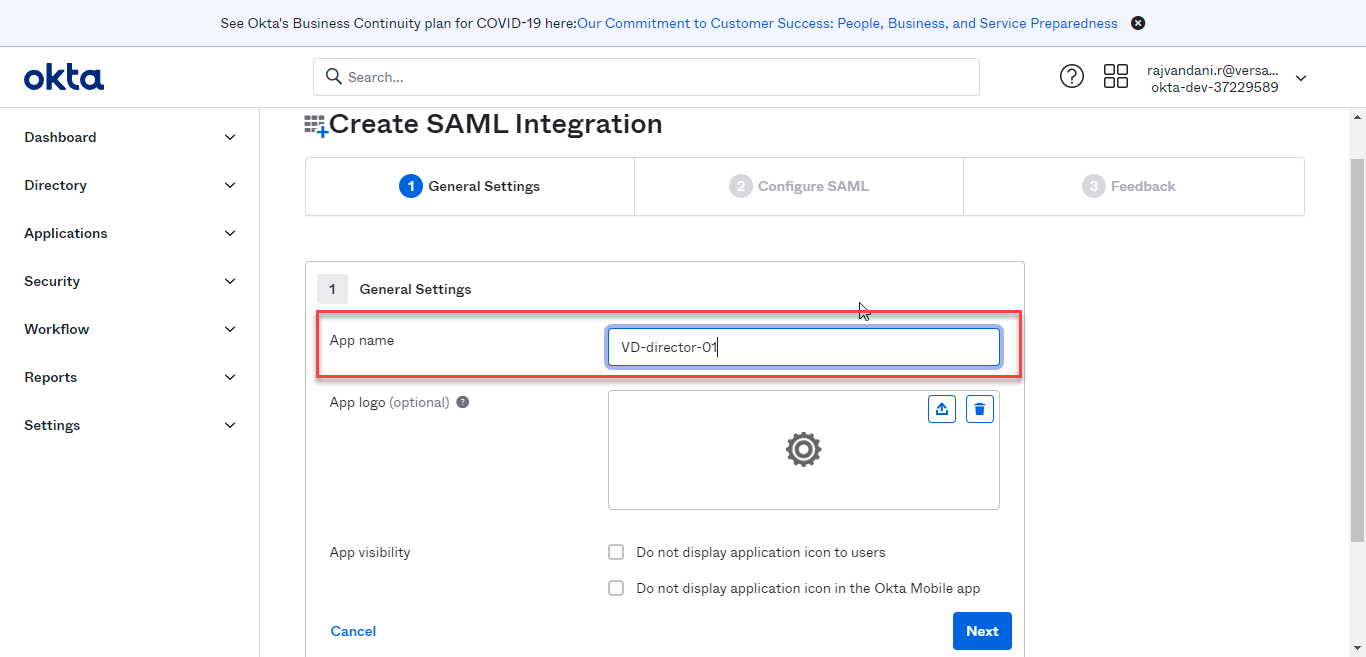Select the Feedback step tab
Viewport: 1366px width, 657px height.
(1134, 186)
